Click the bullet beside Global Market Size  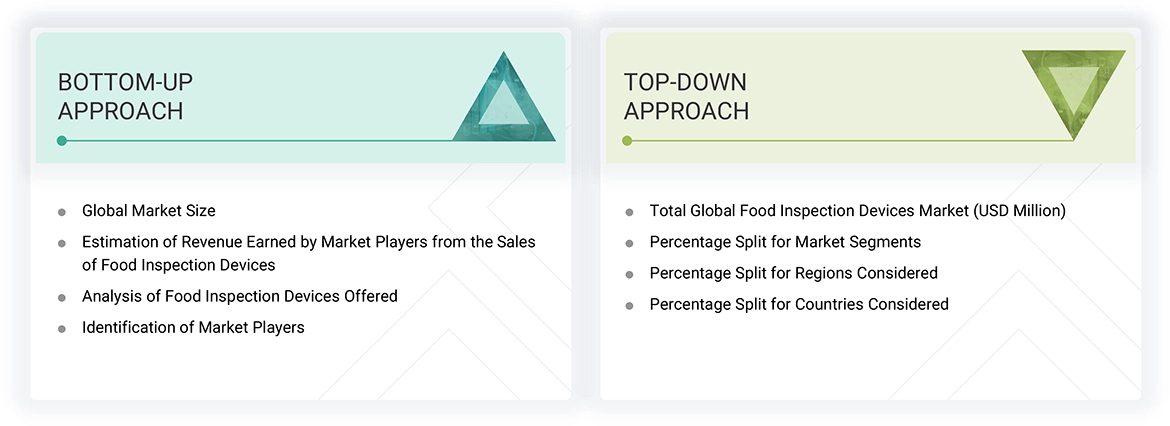coord(62,212)
